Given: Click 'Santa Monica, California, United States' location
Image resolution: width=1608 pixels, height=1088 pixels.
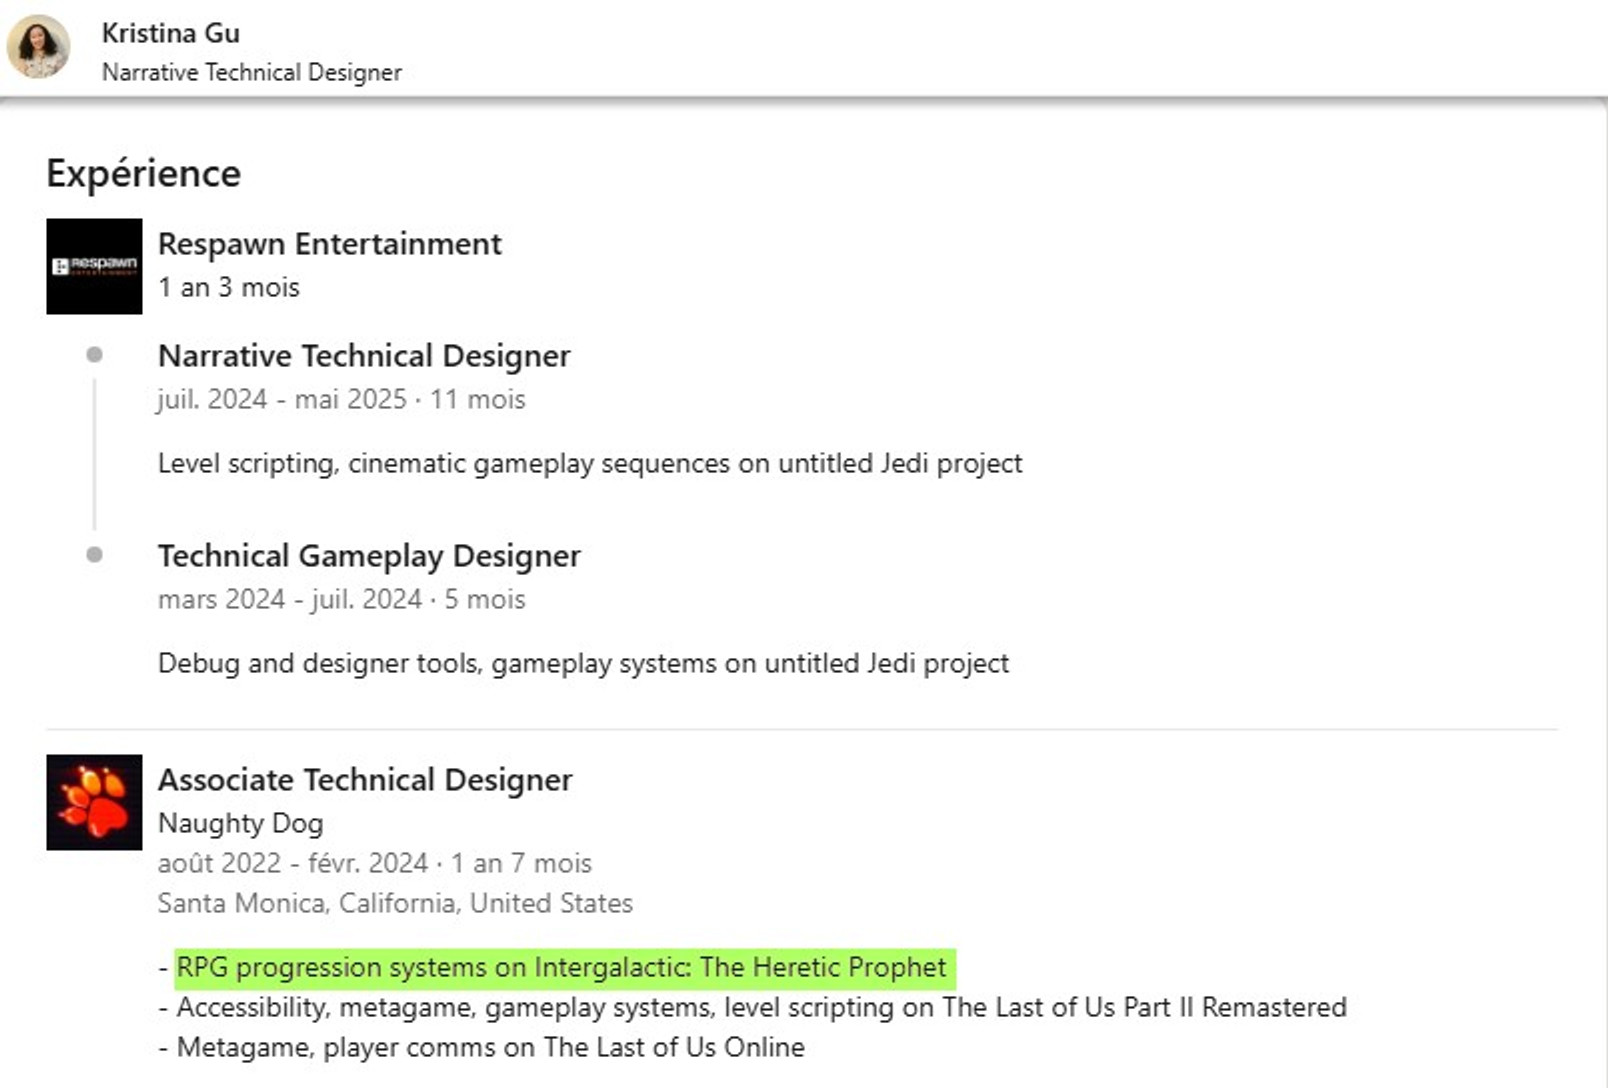Looking at the screenshot, I should pyautogui.click(x=395, y=903).
